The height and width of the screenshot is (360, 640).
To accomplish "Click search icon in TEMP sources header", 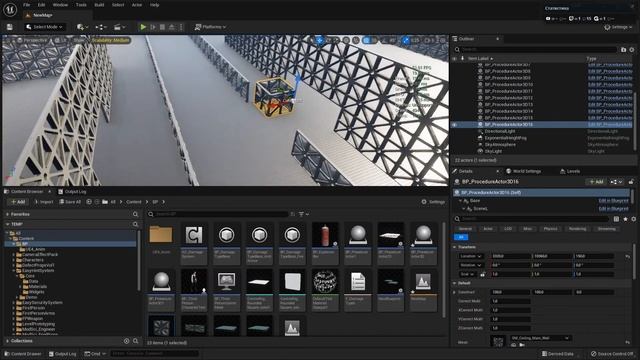I will tap(136, 224).
